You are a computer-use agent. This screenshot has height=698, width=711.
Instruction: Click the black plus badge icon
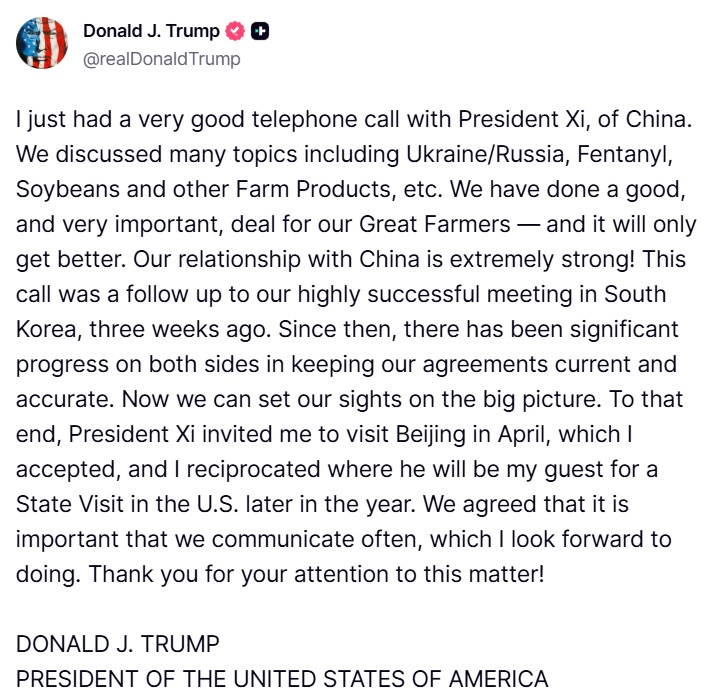[x=260, y=31]
